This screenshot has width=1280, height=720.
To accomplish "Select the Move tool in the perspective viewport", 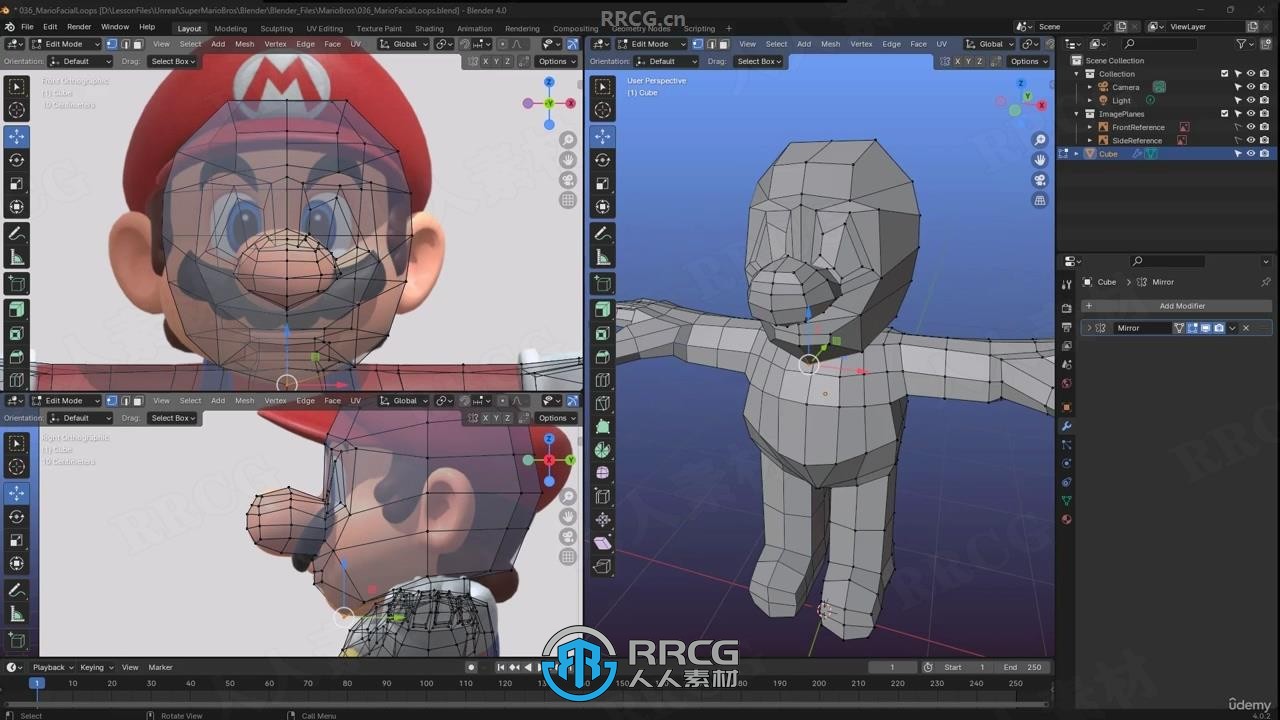I will [x=603, y=136].
